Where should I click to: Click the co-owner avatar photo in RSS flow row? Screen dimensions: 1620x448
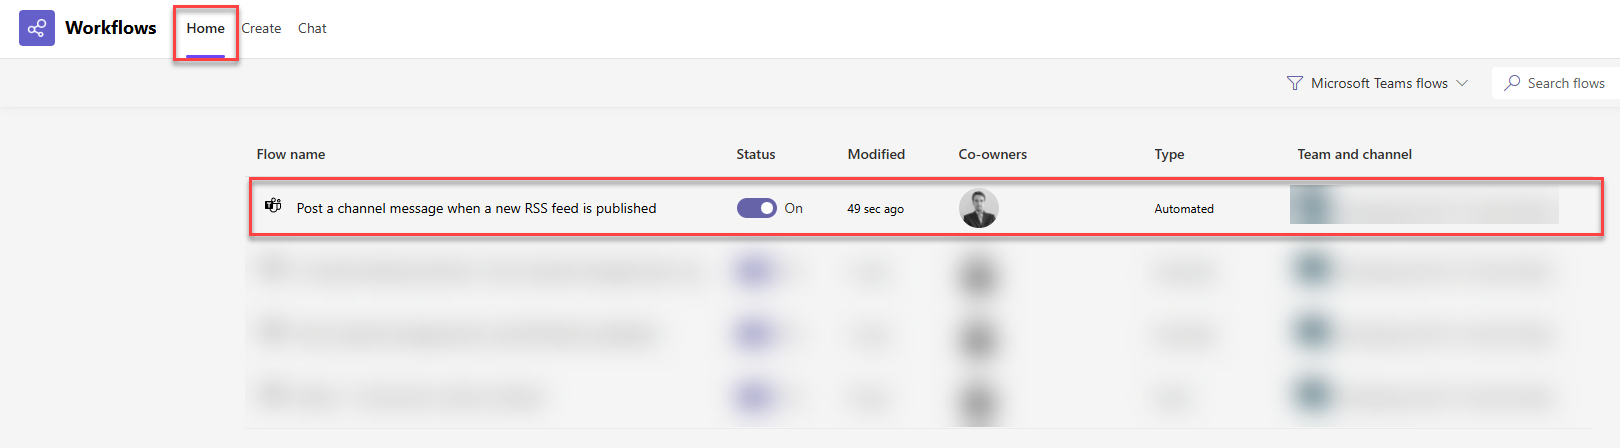tap(978, 208)
